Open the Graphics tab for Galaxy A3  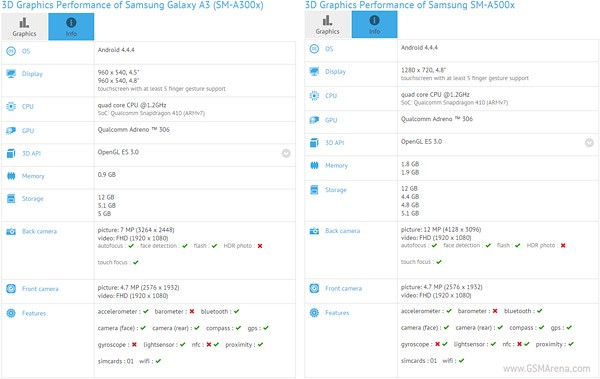(x=24, y=27)
